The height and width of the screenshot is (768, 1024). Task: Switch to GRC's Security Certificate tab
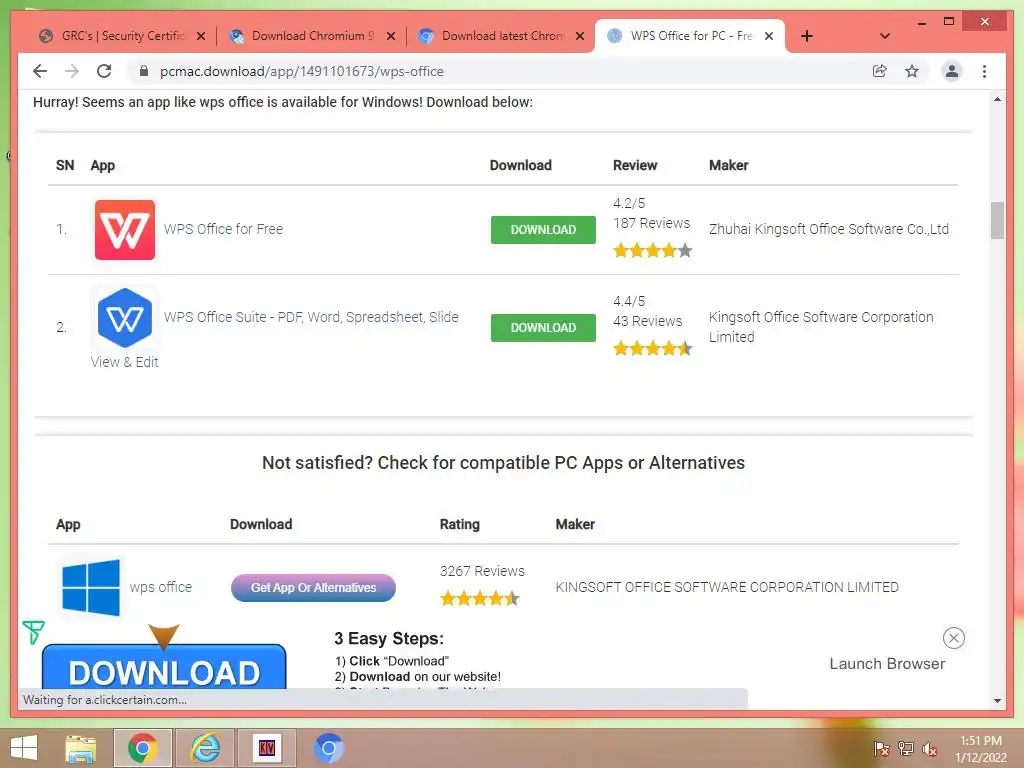(x=121, y=36)
